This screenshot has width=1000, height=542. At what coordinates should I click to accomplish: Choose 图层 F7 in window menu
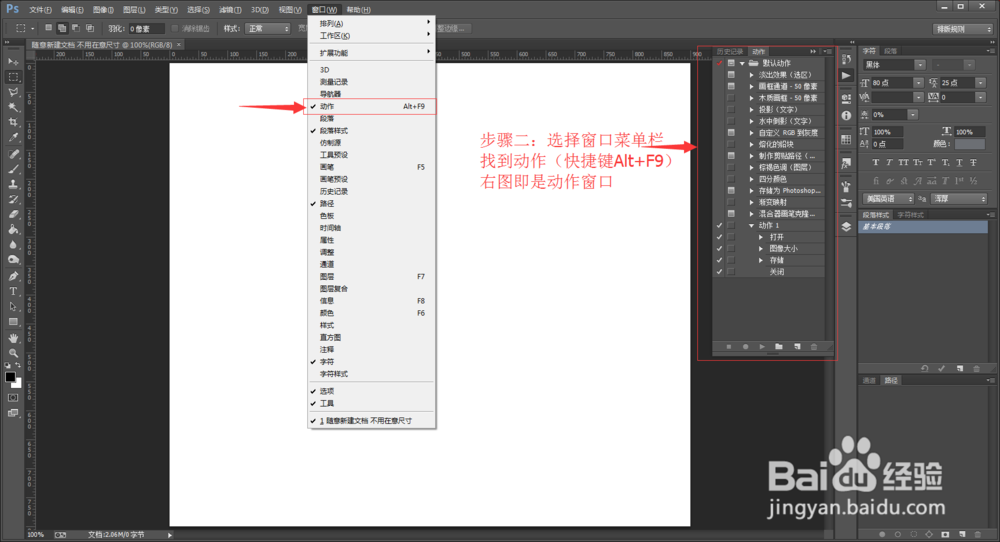click(x=372, y=277)
